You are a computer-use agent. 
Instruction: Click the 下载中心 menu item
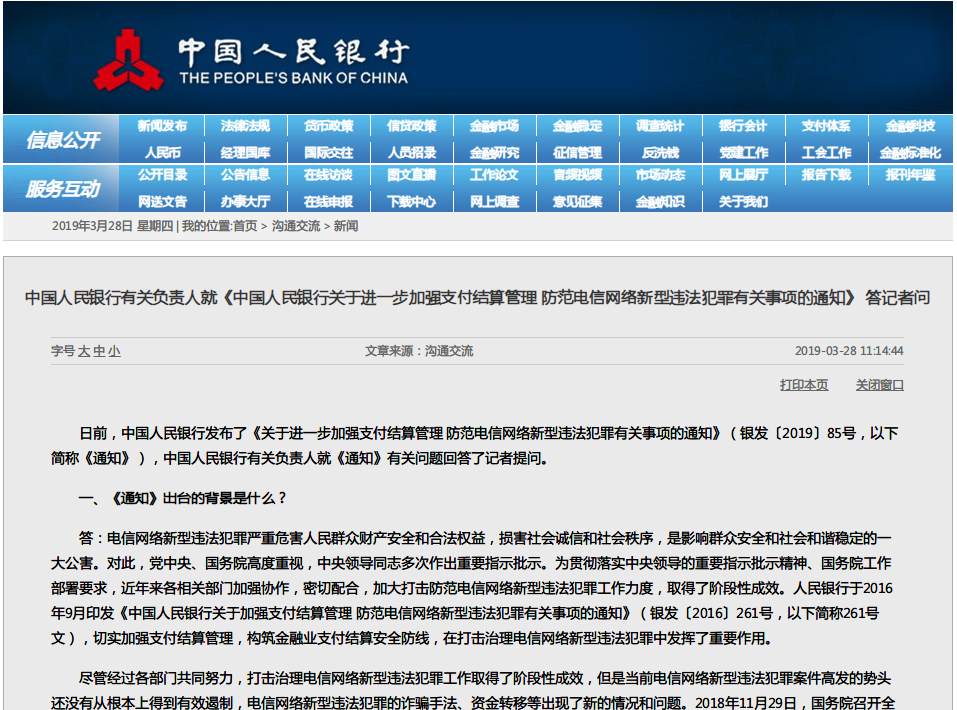(x=411, y=201)
